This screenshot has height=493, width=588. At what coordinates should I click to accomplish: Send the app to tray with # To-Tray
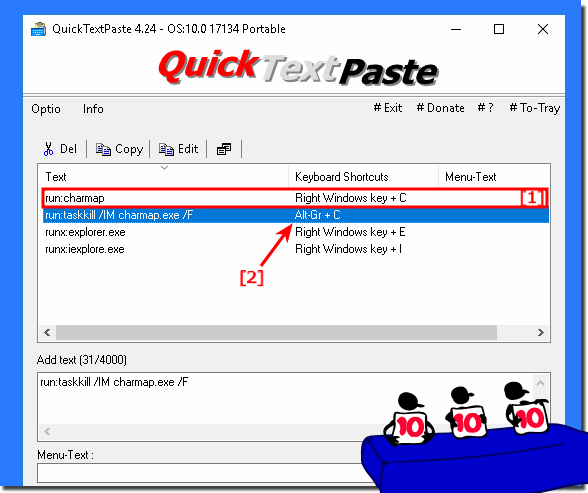pyautogui.click(x=535, y=108)
